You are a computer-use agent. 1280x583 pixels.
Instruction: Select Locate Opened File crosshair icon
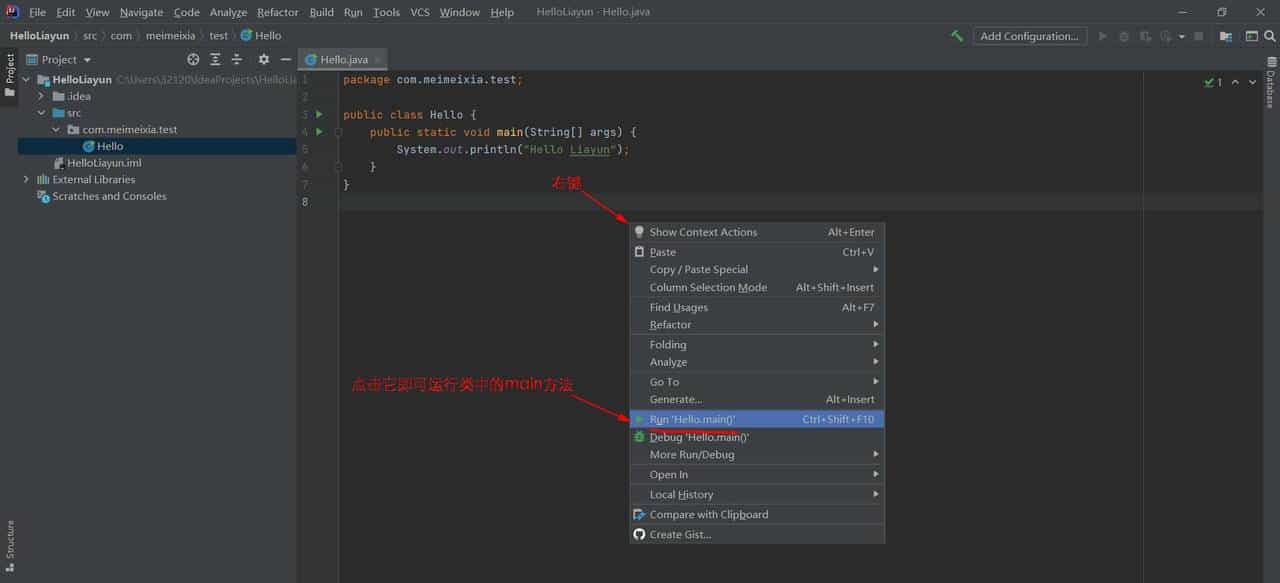[193, 59]
